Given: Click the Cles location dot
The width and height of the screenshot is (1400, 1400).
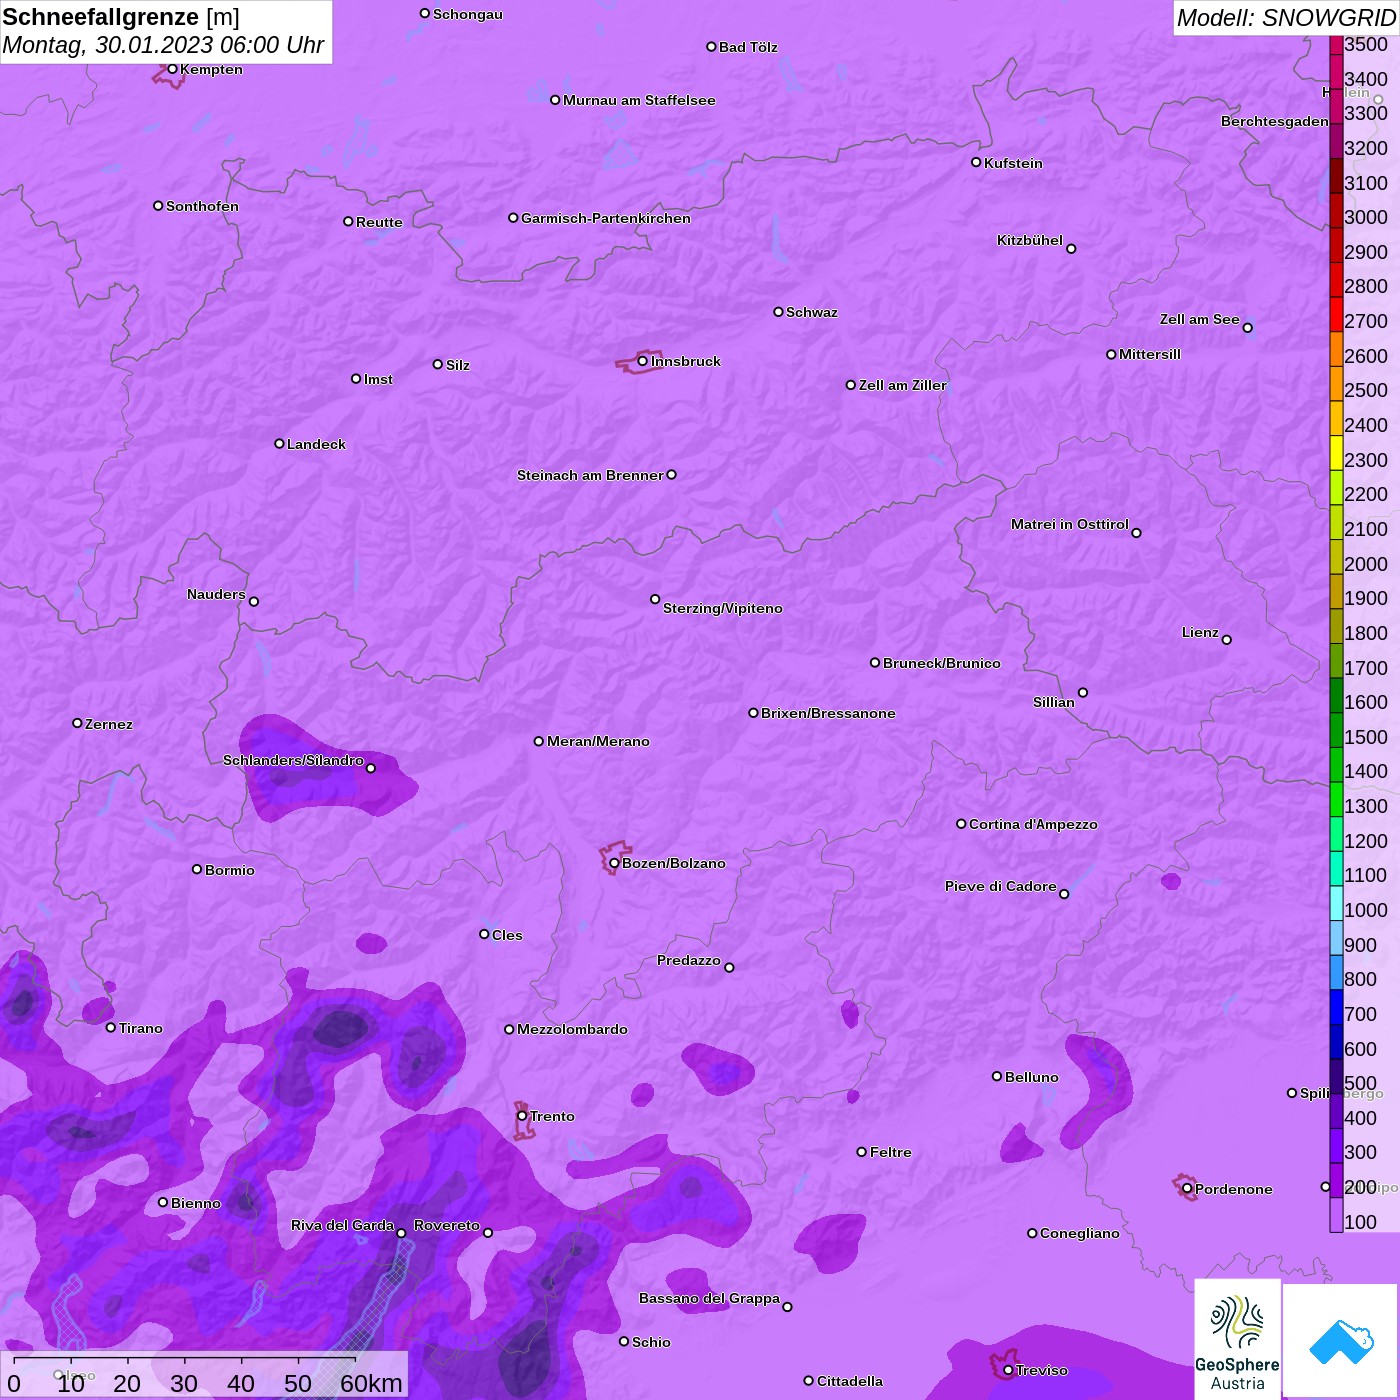Looking at the screenshot, I should (484, 934).
